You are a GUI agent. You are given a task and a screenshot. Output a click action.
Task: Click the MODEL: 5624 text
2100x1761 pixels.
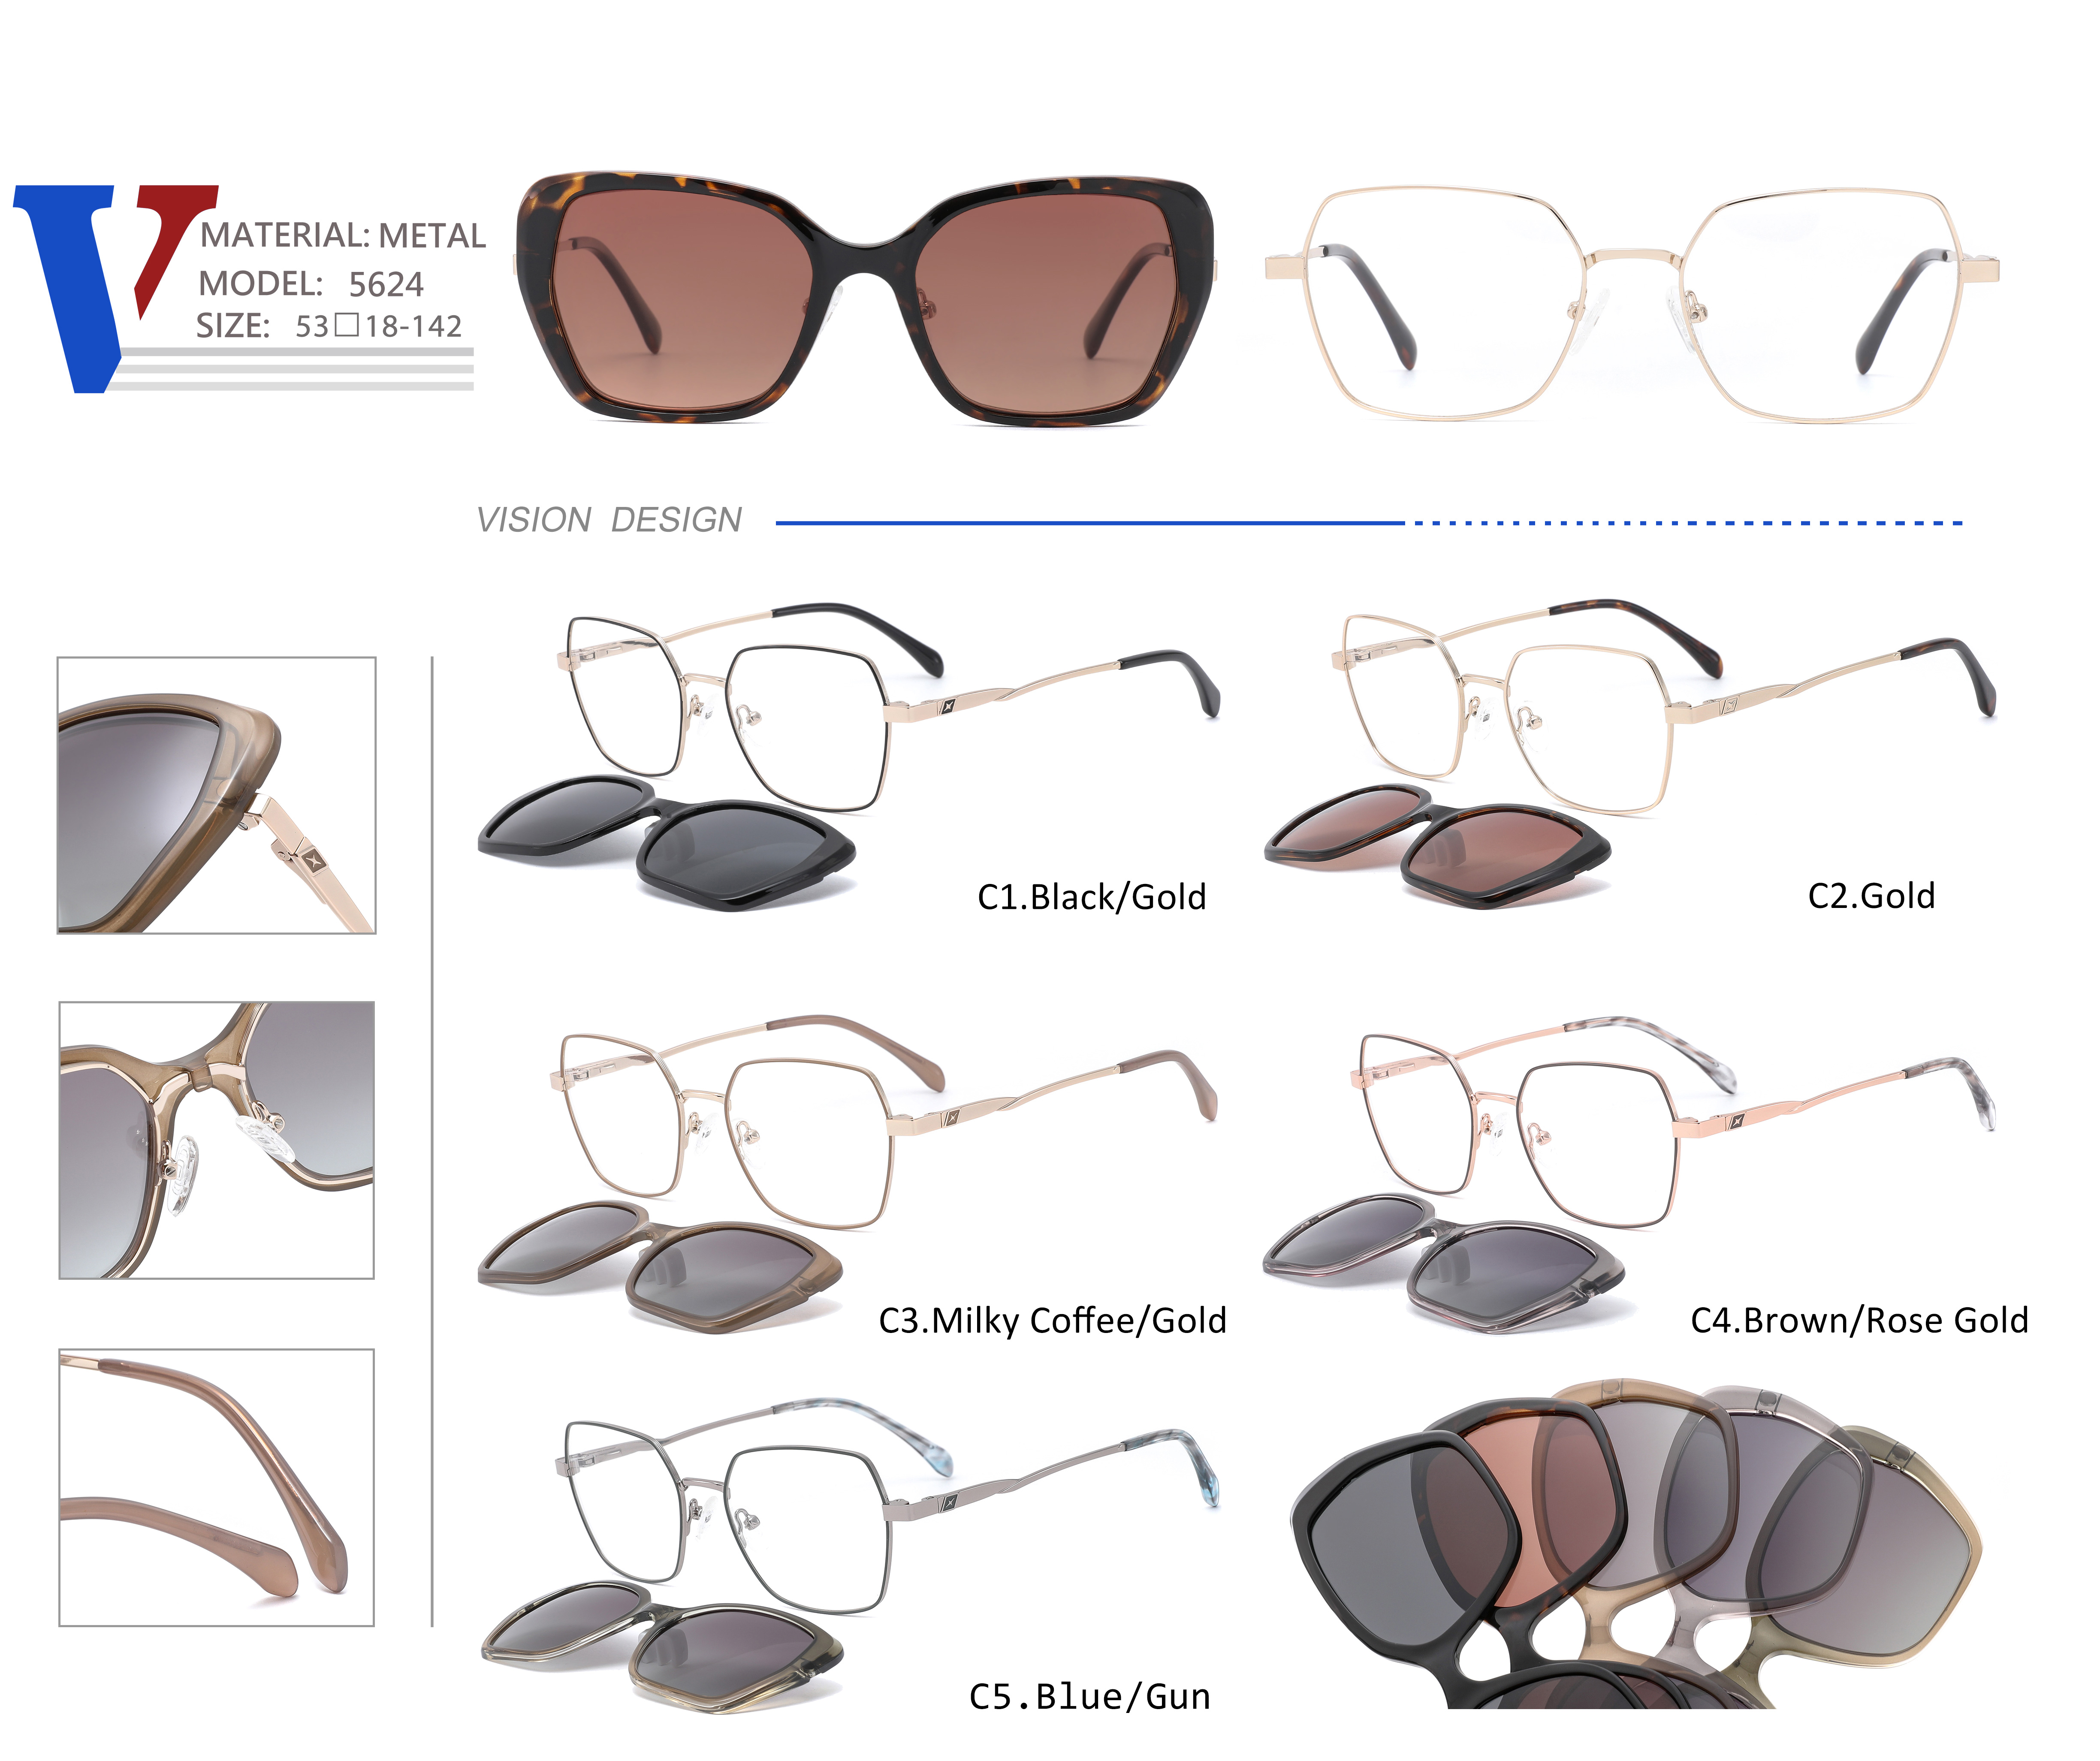[x=311, y=284]
